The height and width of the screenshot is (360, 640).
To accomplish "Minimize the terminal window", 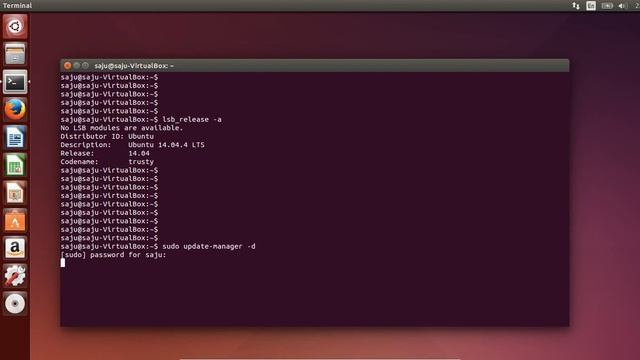I will 76,65.
